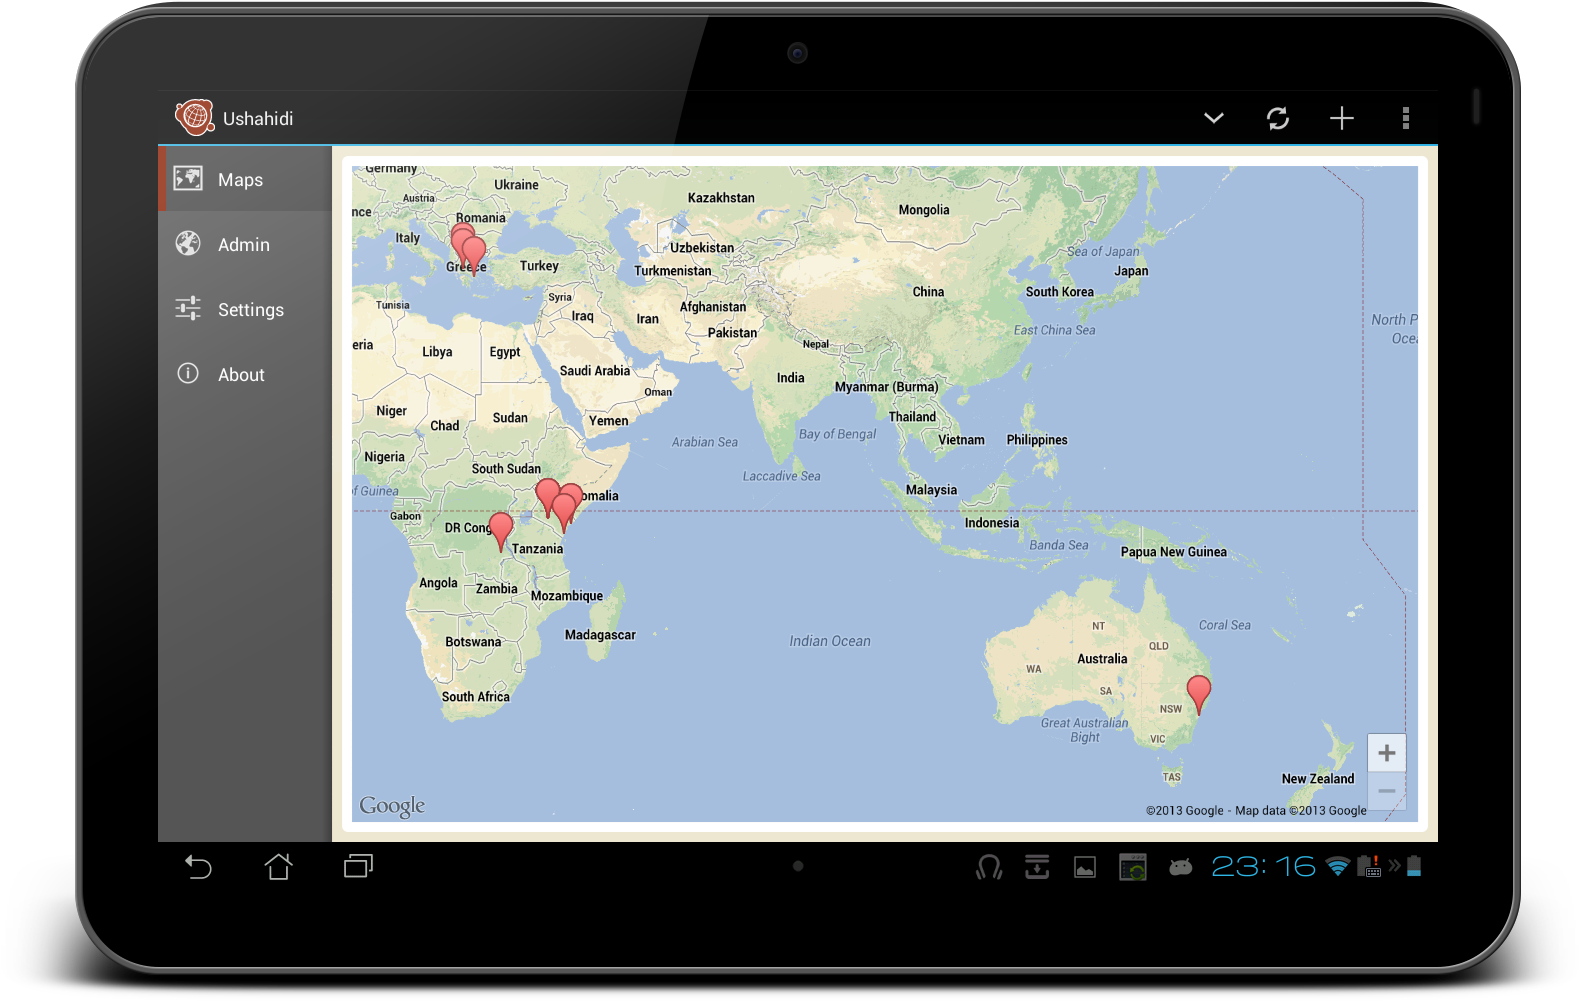This screenshot has width=1579, height=1001.
Task: Click the Wi-Fi signal status icon
Action: 1338,867
